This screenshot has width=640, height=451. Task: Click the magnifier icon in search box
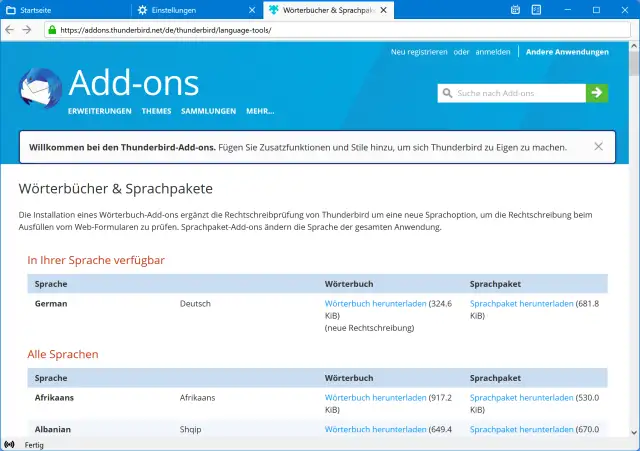pos(447,93)
